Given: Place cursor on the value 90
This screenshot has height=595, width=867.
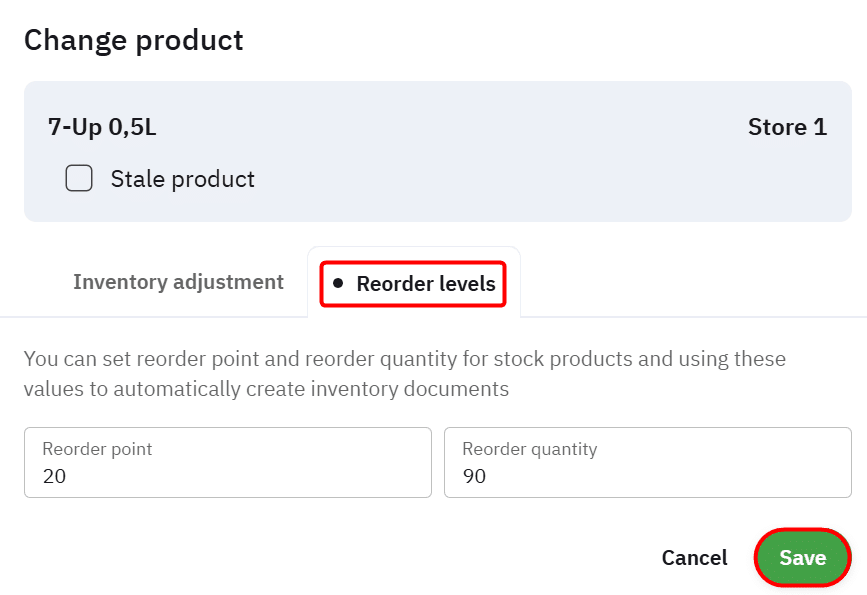Looking at the screenshot, I should point(475,476).
